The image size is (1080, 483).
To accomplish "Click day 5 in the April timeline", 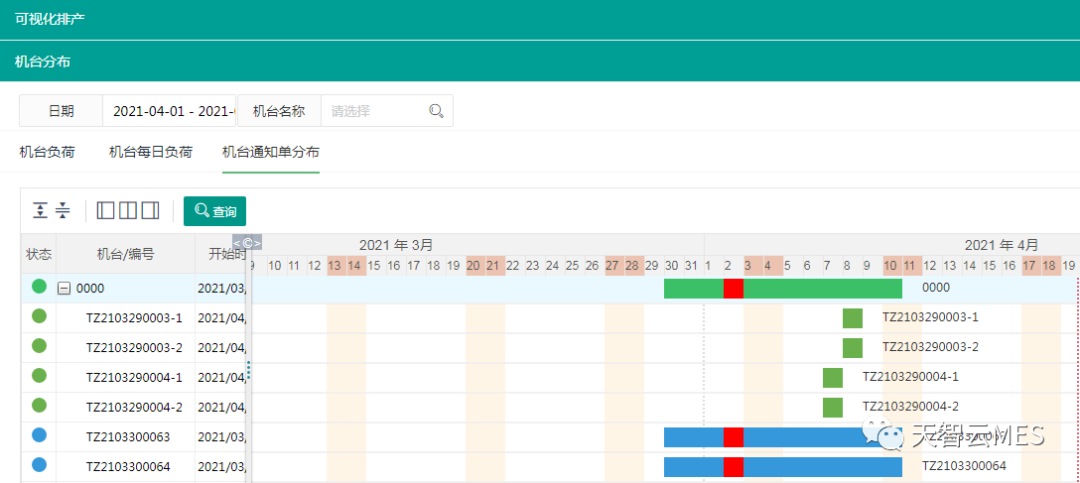I will click(787, 265).
